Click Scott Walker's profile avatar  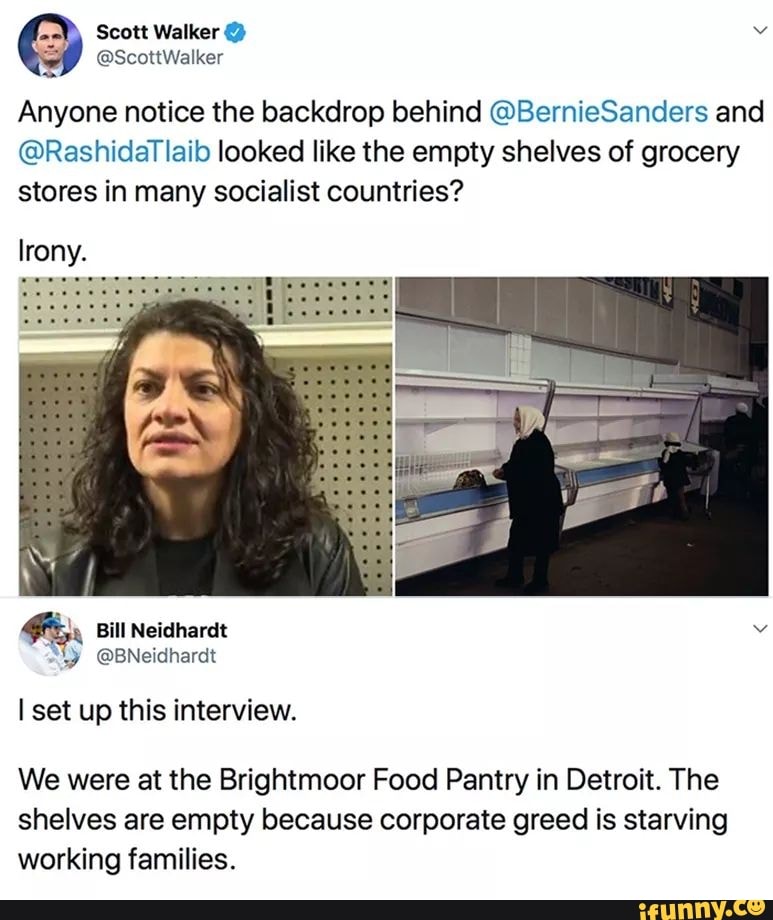coord(50,44)
